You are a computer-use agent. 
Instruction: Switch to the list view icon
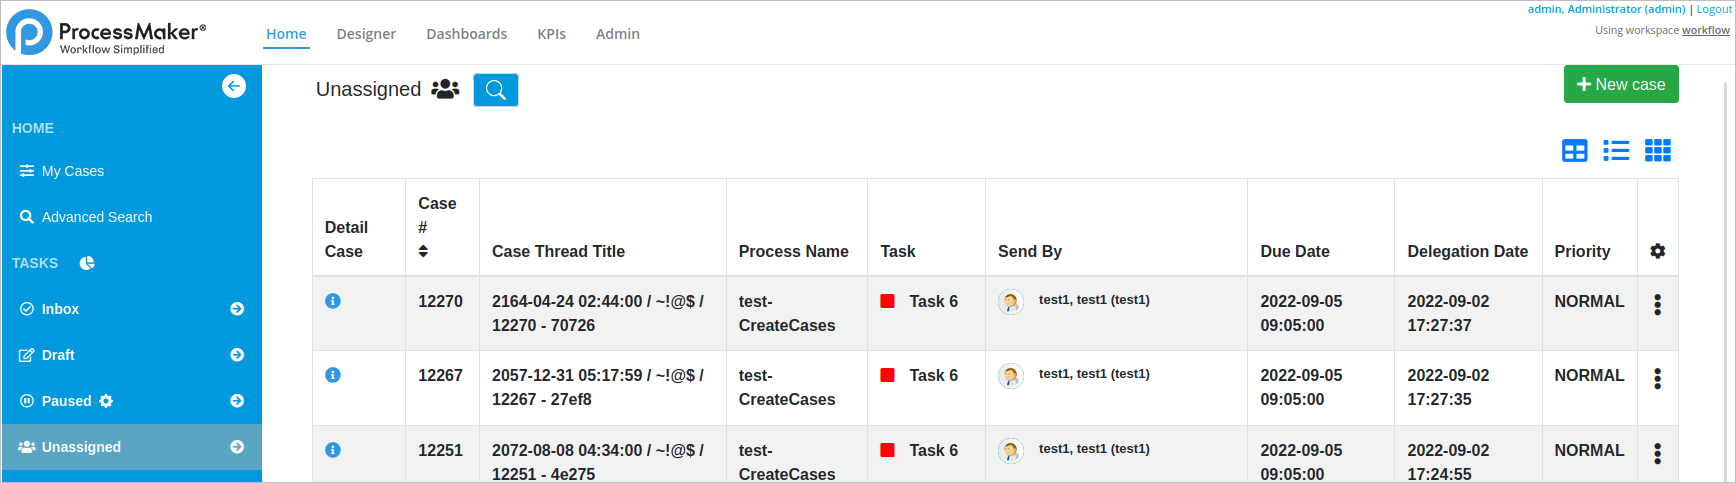(x=1615, y=151)
